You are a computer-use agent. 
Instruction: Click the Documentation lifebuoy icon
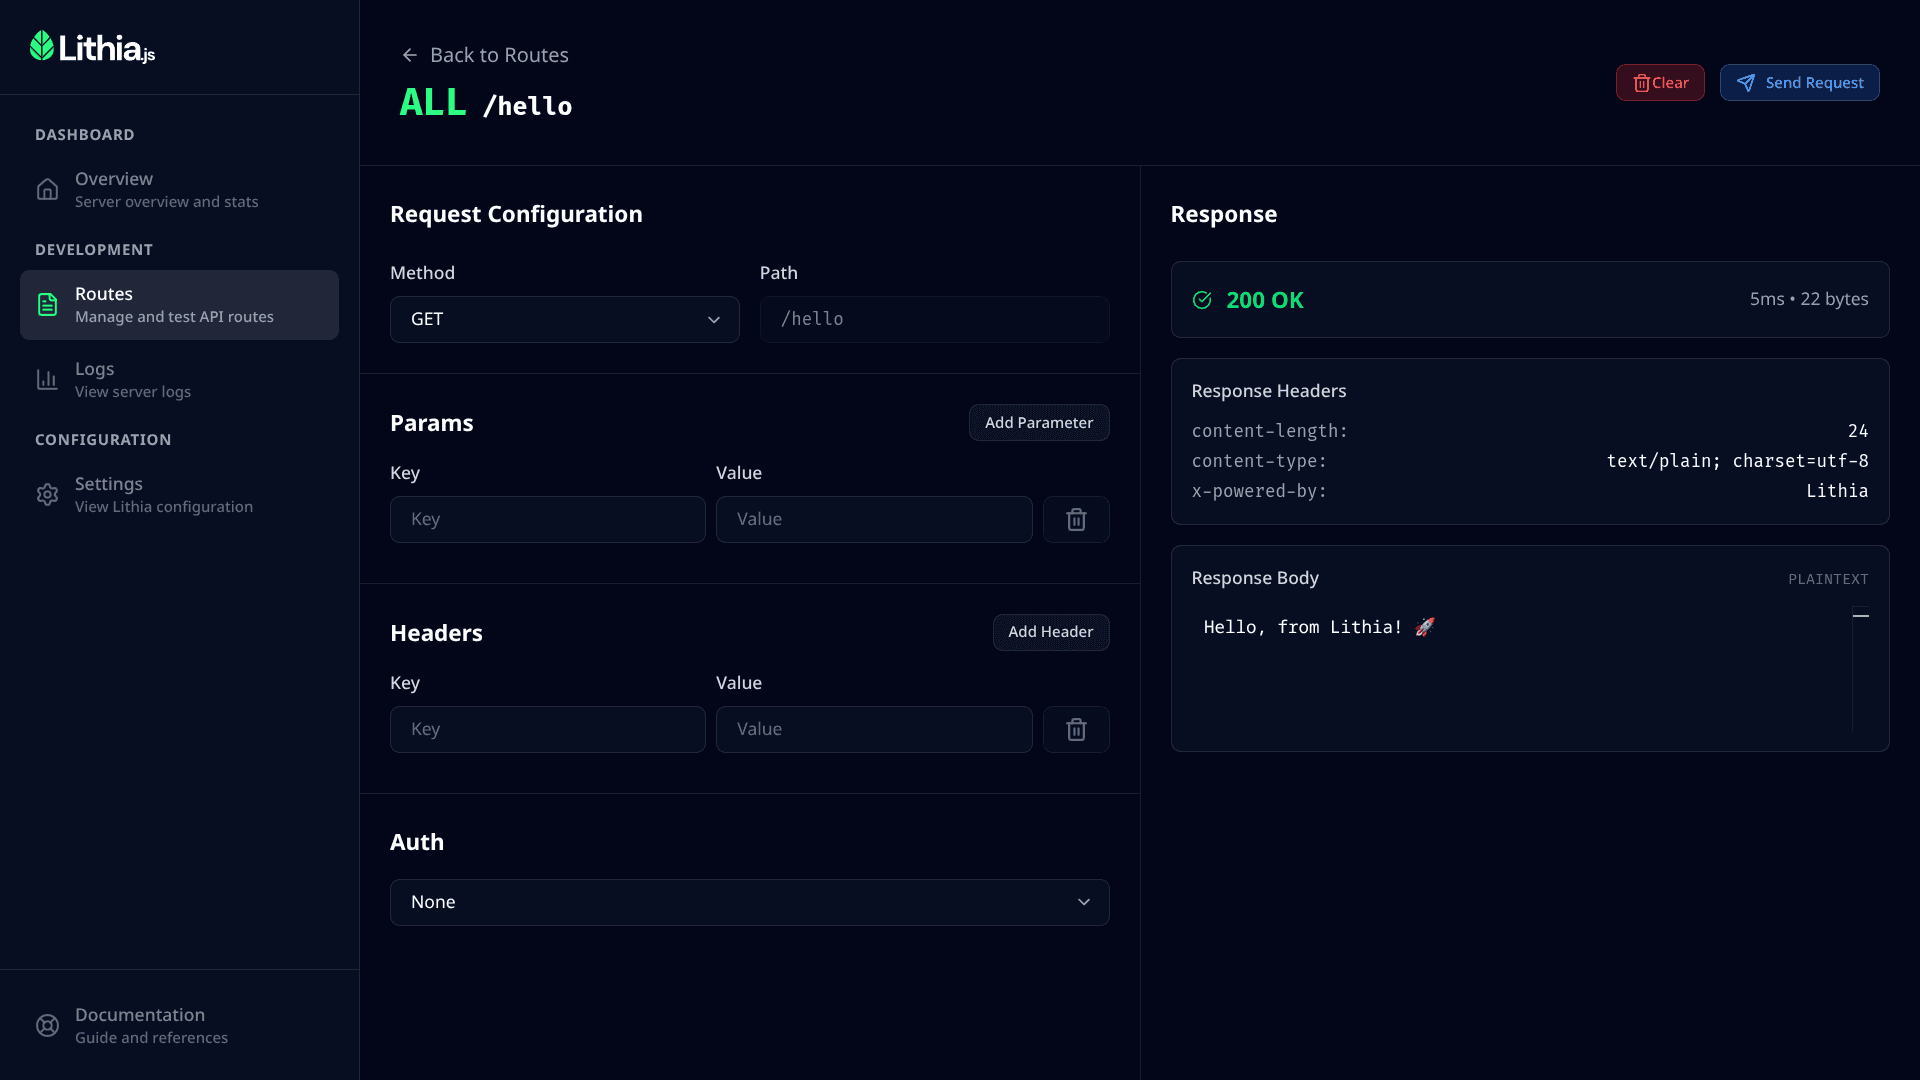[47, 1025]
